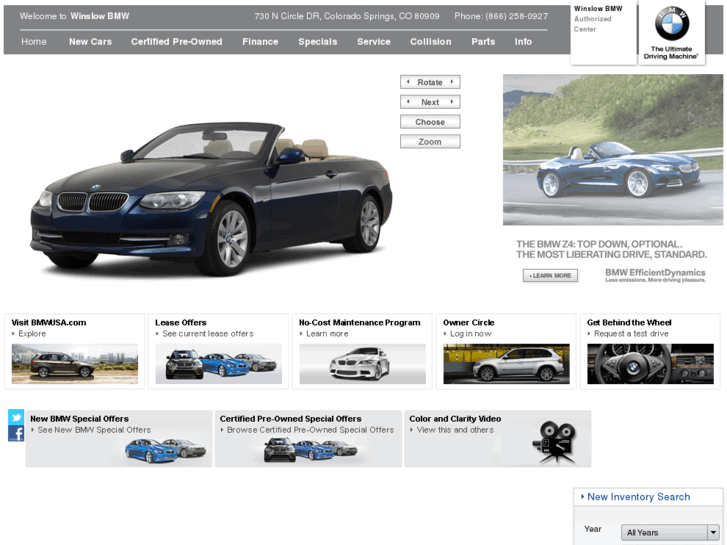Open the Facebook icon link
This screenshot has height=545, width=727.
(x=16, y=433)
